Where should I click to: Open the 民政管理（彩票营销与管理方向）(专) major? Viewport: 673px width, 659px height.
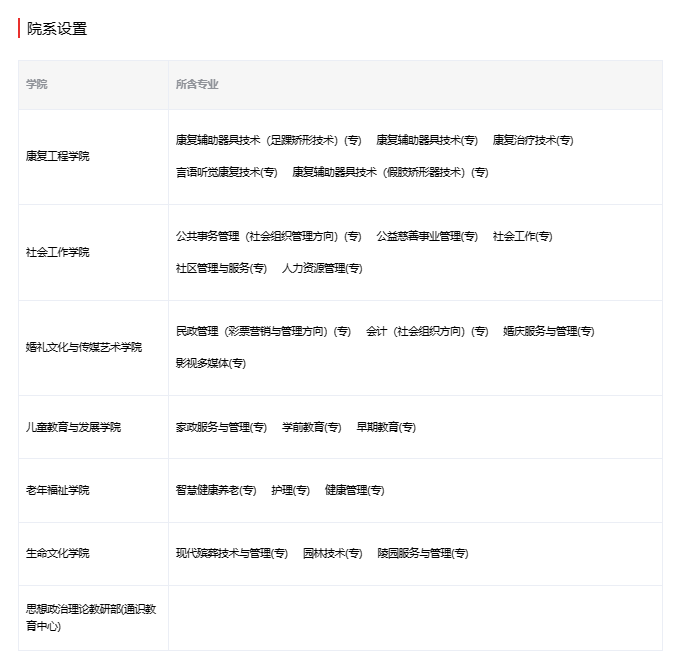click(x=264, y=331)
